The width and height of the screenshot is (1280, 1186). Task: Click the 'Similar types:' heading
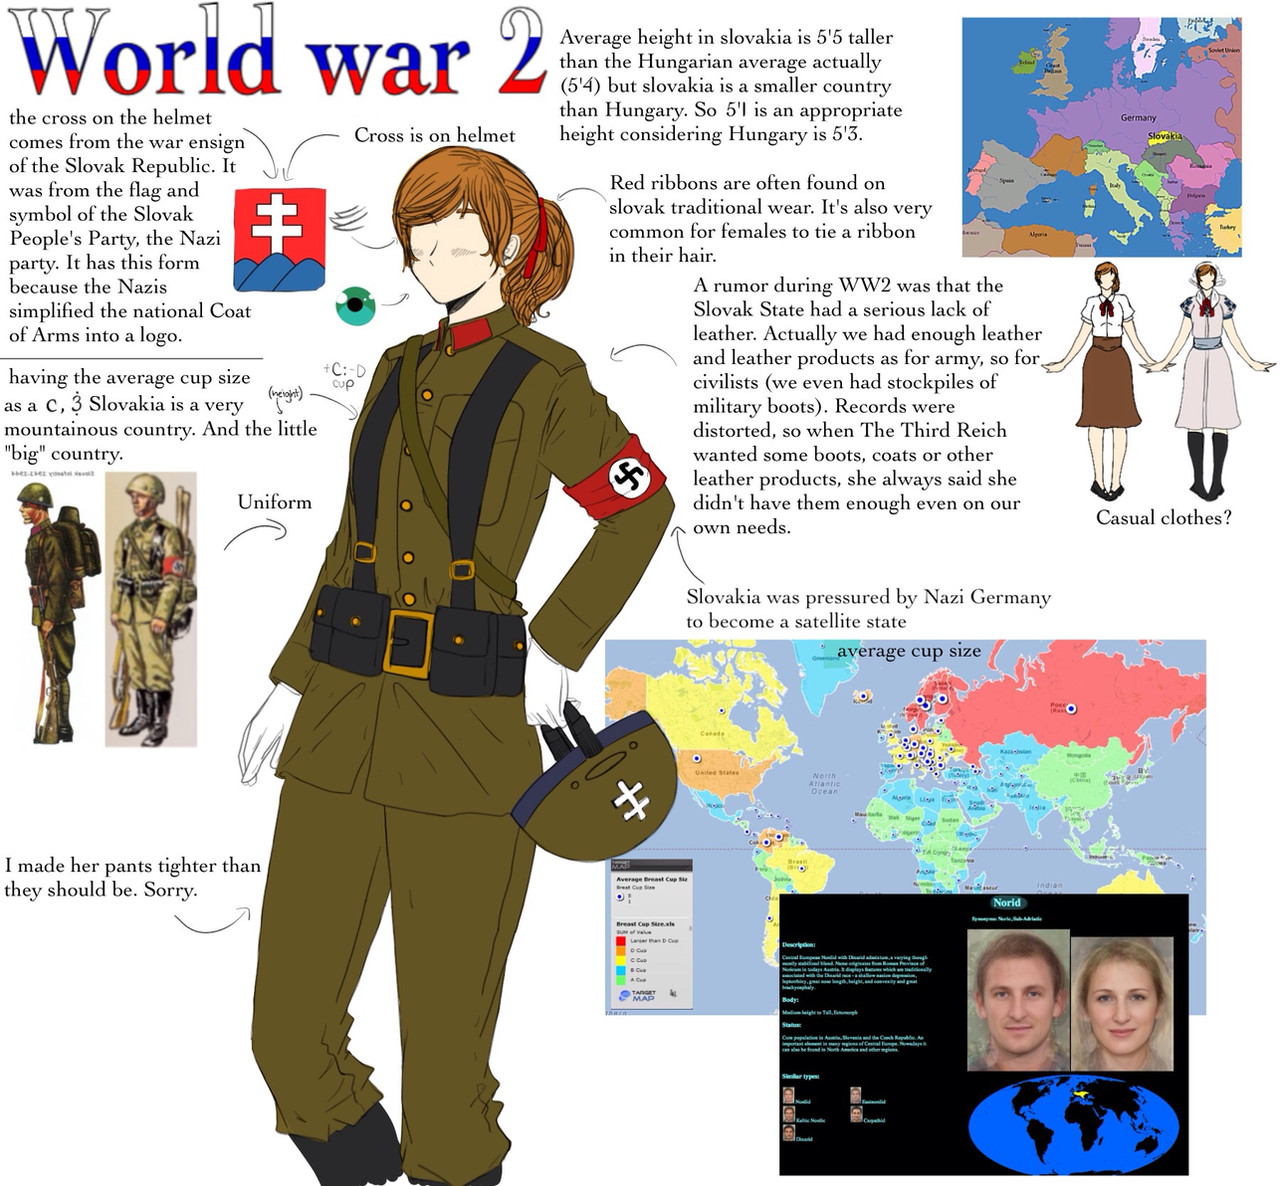[x=801, y=1076]
